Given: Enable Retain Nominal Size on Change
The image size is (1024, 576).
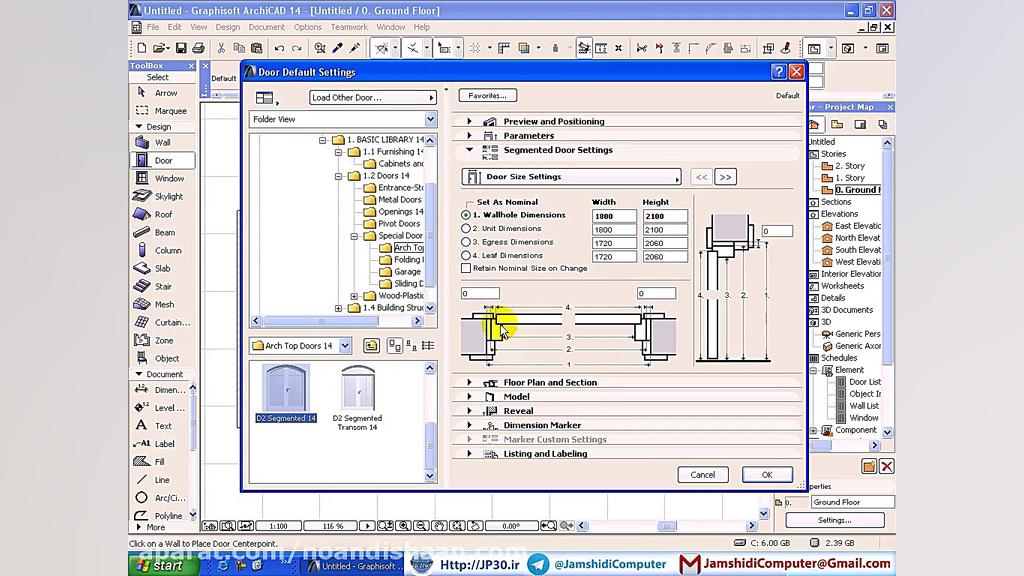Looking at the screenshot, I should (466, 268).
